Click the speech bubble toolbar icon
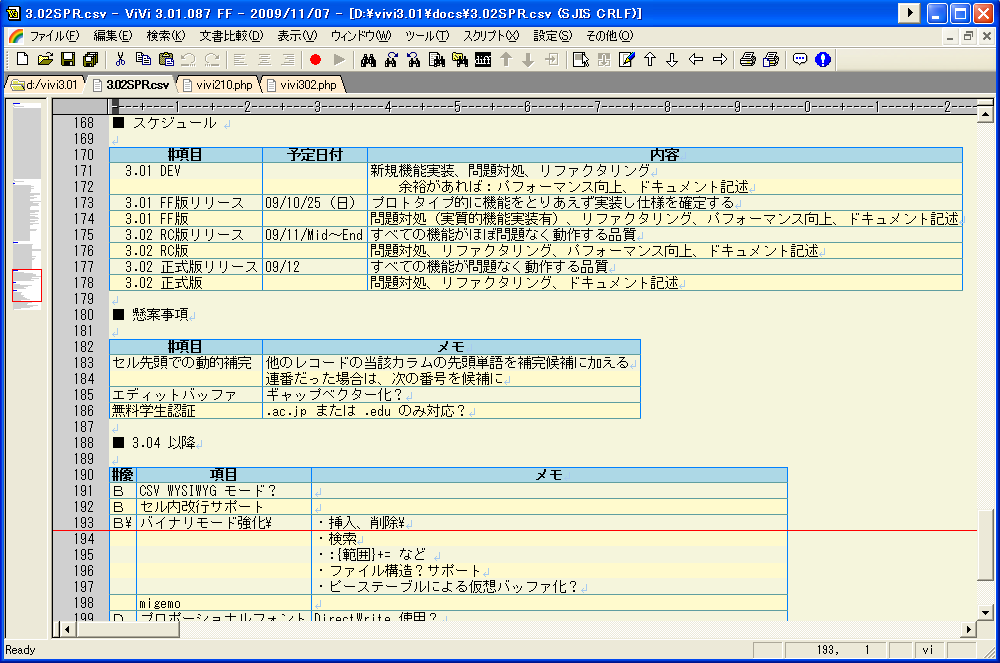The height and width of the screenshot is (663, 1000). [x=800, y=59]
